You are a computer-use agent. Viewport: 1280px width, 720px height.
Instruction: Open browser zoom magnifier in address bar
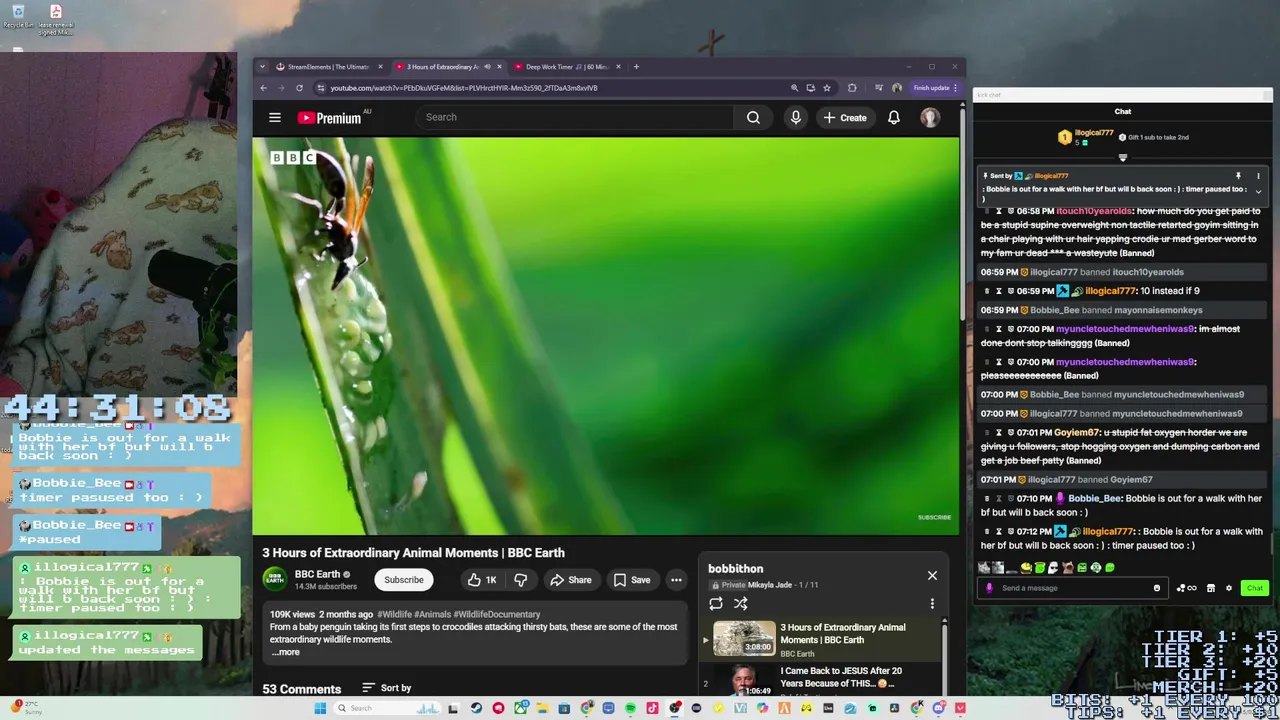(794, 88)
